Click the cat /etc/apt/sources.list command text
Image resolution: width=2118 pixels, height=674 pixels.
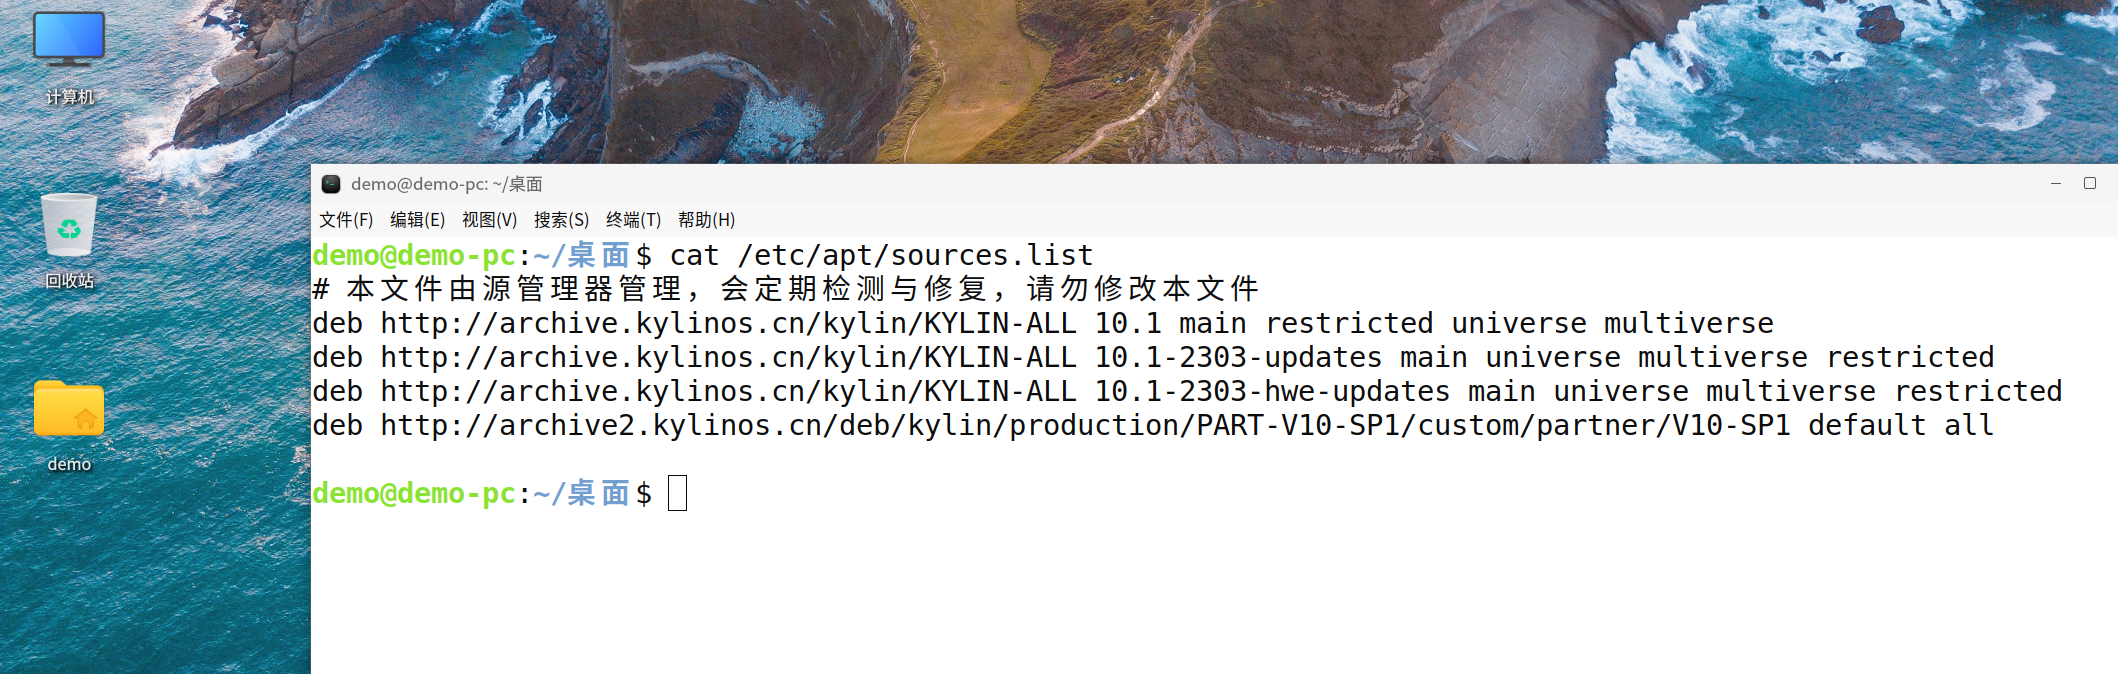point(881,255)
